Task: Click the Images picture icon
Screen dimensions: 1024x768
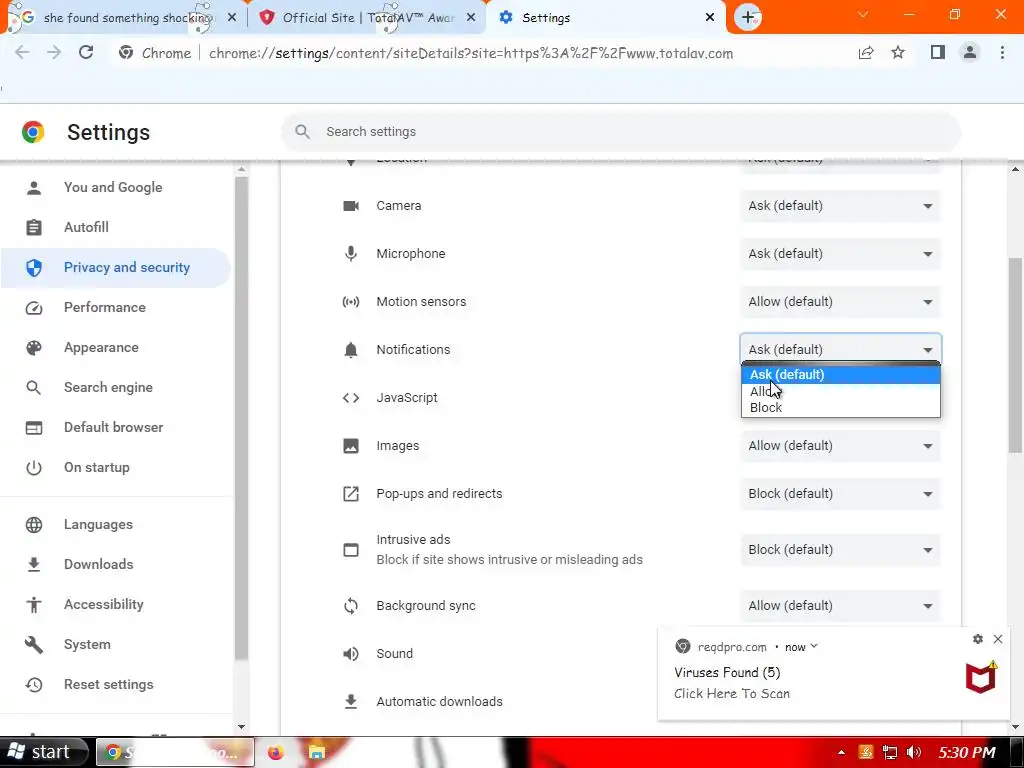Action: pyautogui.click(x=351, y=446)
